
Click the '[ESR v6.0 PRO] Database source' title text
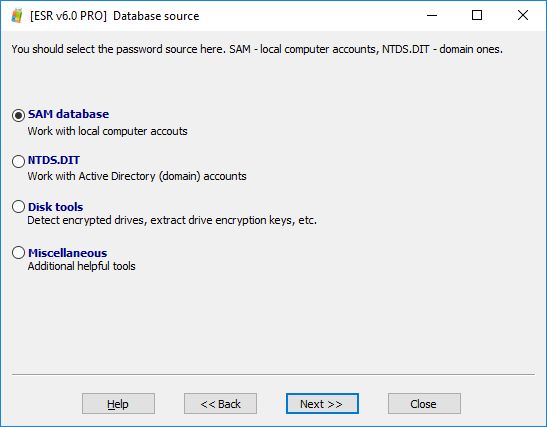tap(115, 16)
